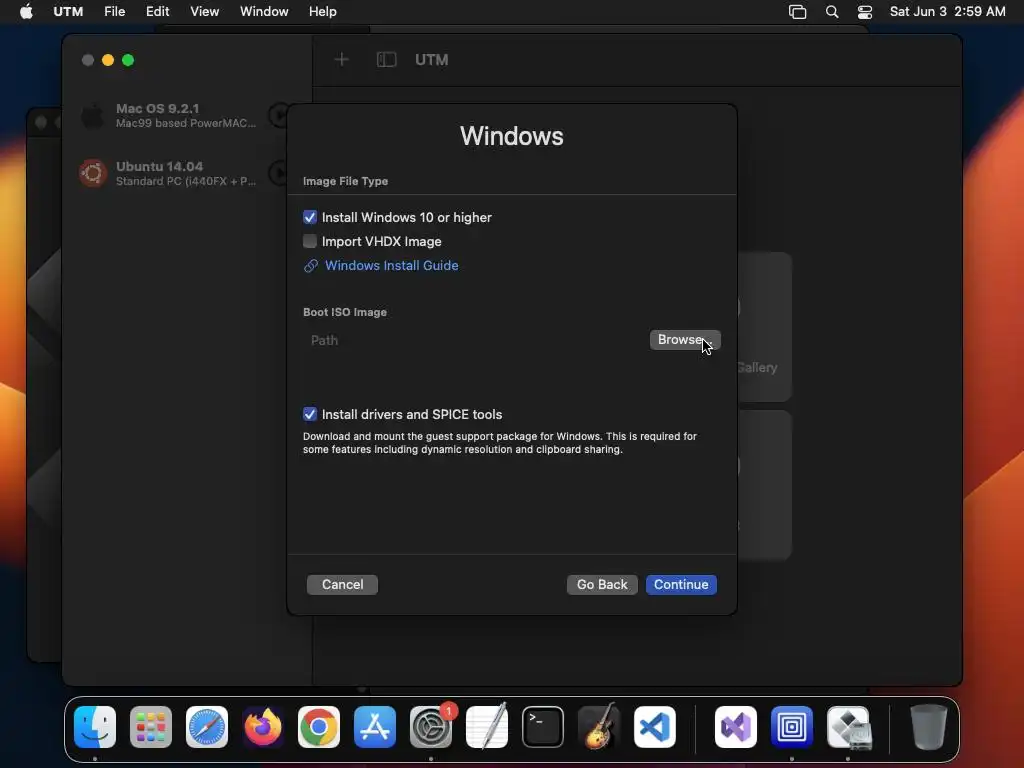Open the File menu
1024x768 pixels.
[114, 12]
